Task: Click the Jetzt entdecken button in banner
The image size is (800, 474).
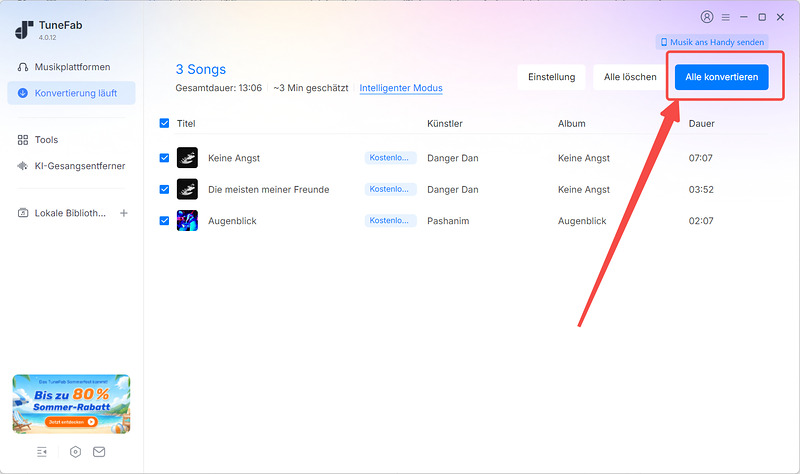Action: [71, 422]
